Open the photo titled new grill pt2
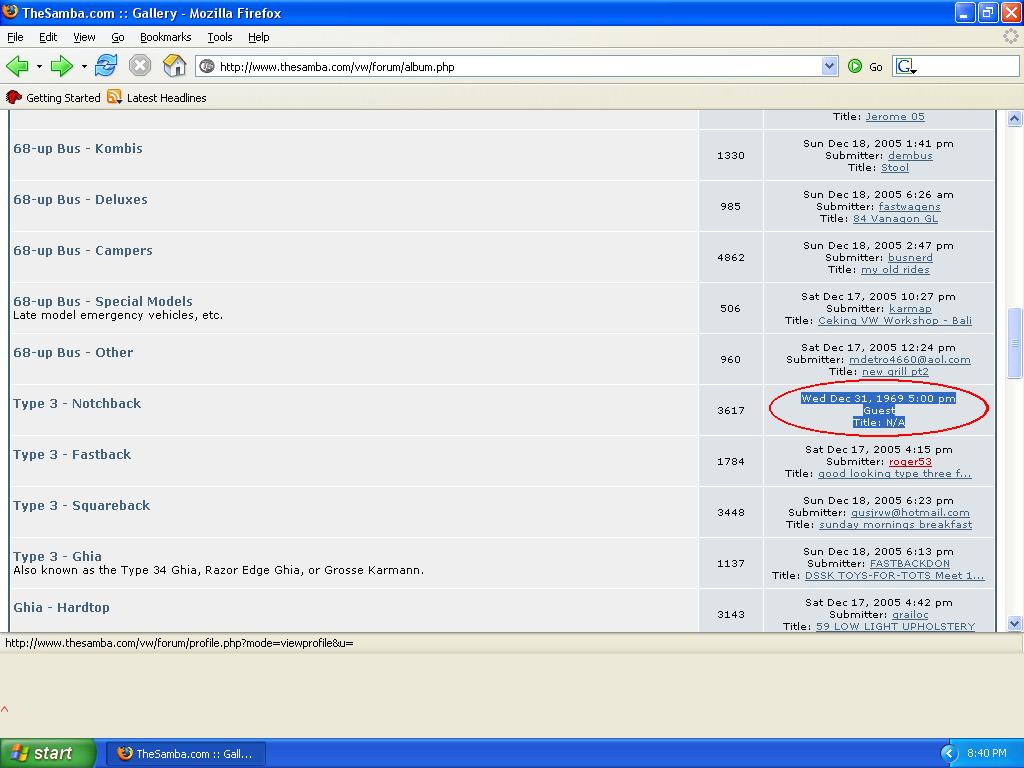The image size is (1024, 768). point(895,371)
